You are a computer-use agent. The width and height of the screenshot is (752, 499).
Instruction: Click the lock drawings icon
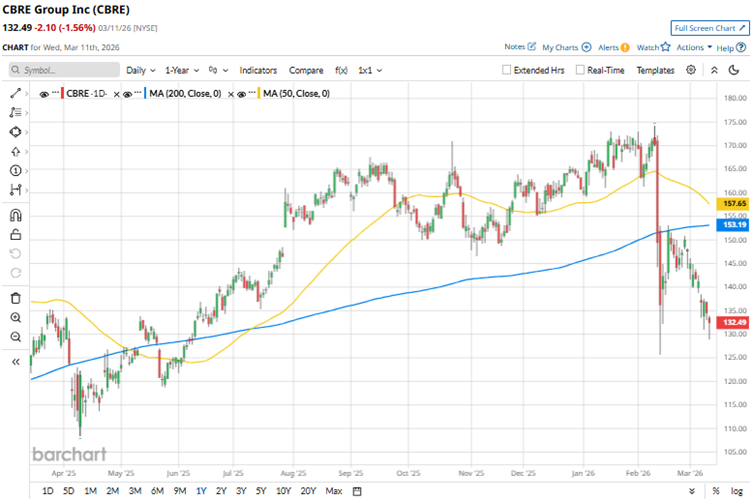(15, 234)
